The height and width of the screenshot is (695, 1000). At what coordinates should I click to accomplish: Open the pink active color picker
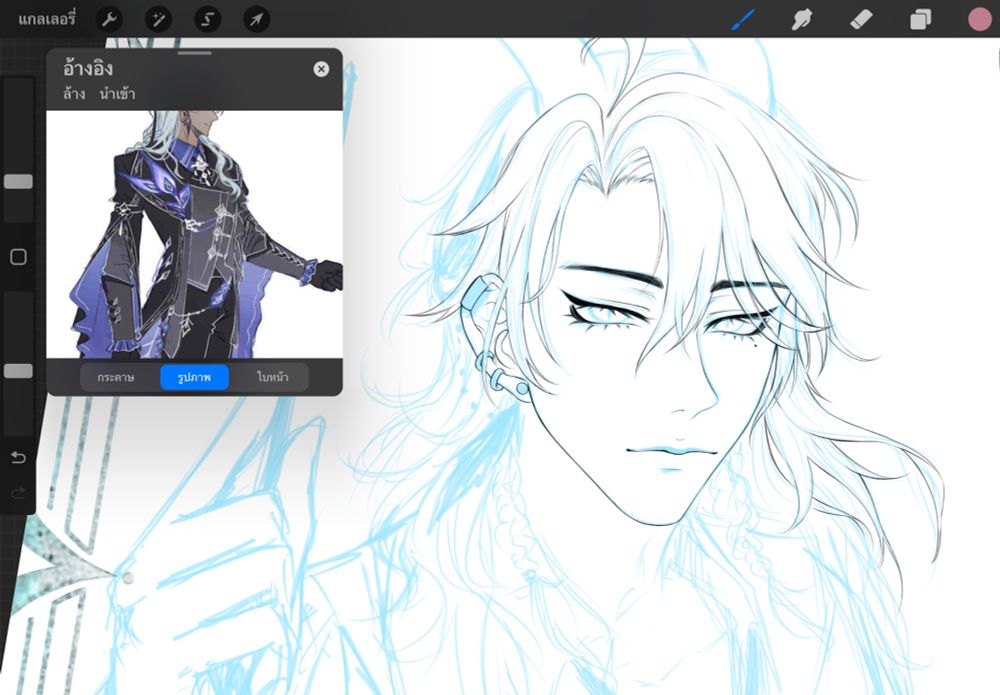(x=980, y=20)
